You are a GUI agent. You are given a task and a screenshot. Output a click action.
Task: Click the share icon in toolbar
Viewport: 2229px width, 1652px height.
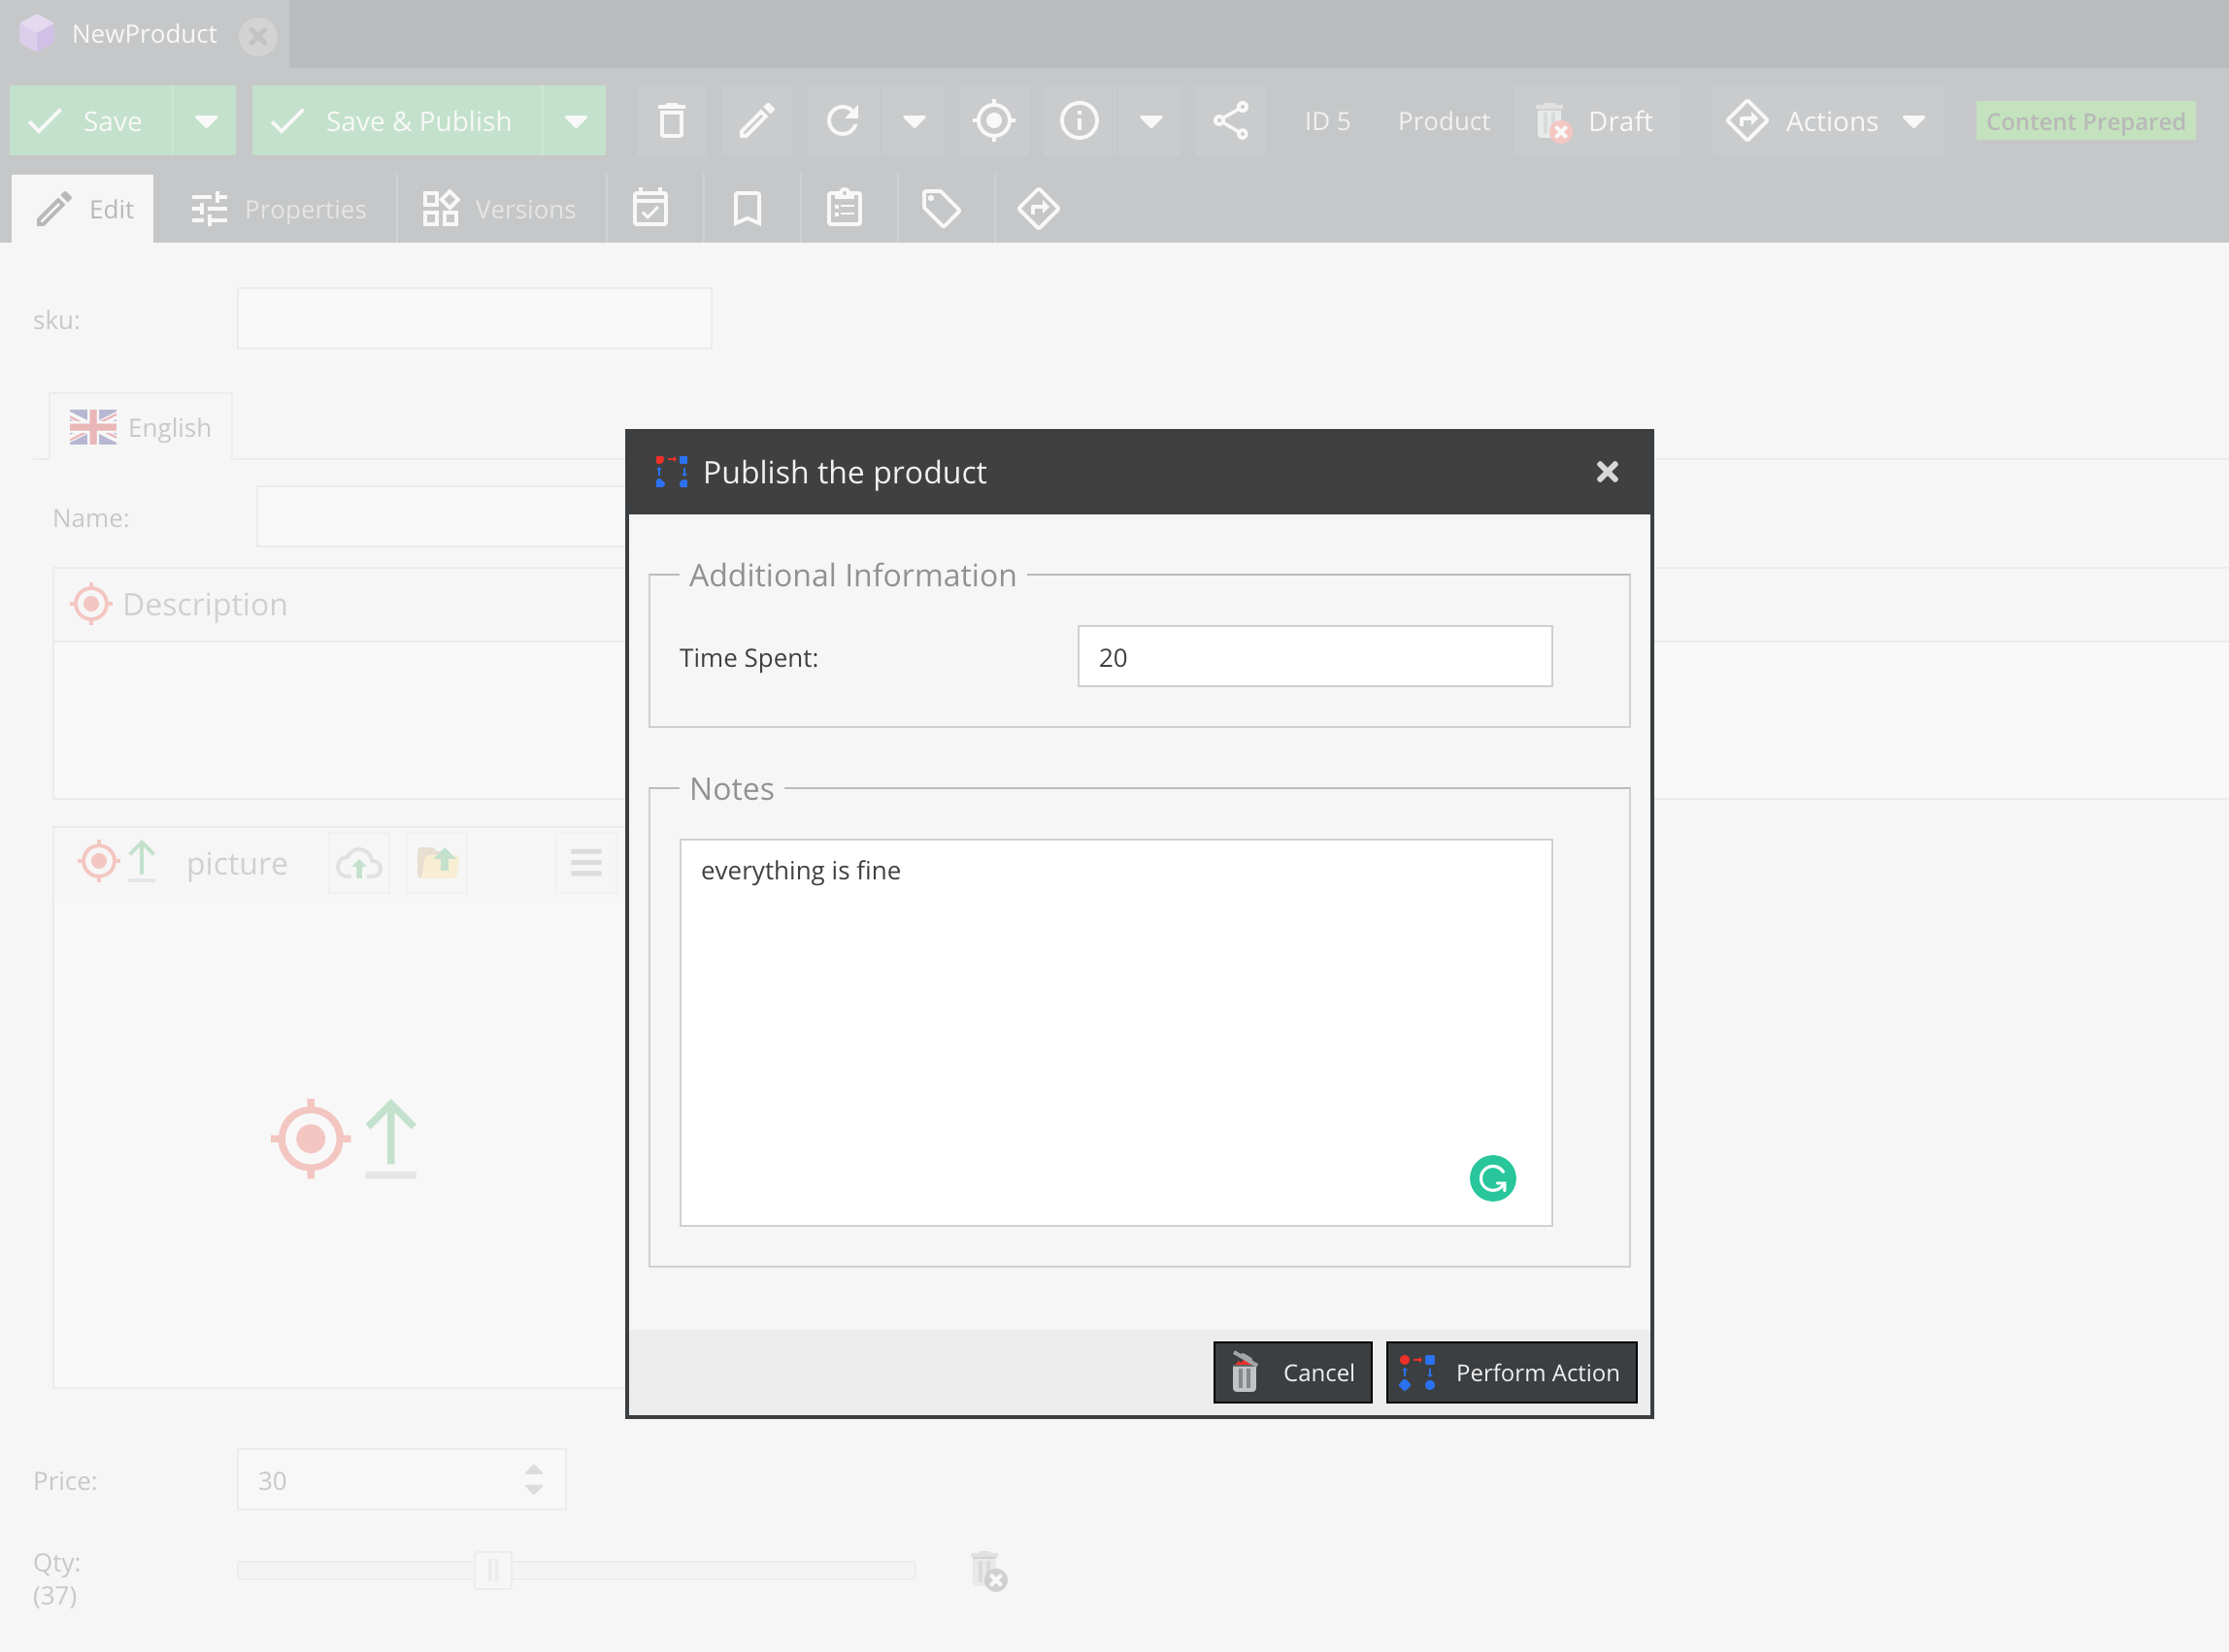pyautogui.click(x=1230, y=121)
